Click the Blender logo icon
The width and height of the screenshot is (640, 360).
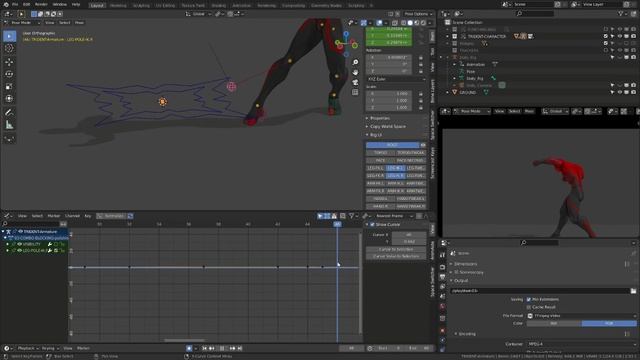6,4
